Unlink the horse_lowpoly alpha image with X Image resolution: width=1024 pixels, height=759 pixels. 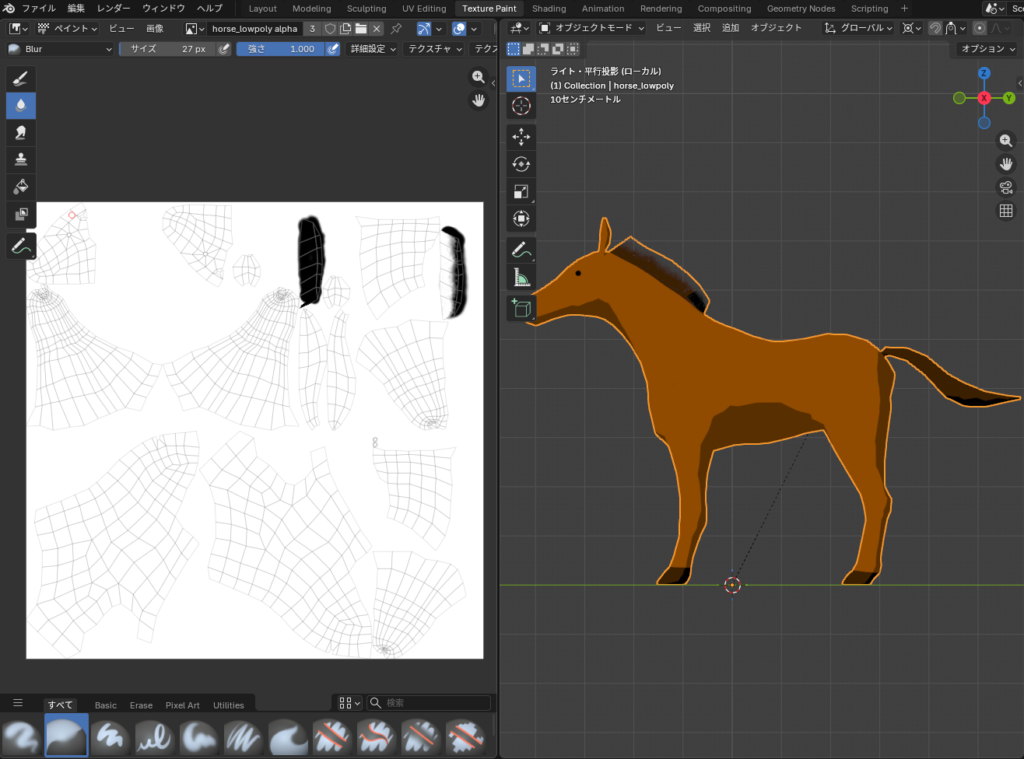(x=376, y=29)
